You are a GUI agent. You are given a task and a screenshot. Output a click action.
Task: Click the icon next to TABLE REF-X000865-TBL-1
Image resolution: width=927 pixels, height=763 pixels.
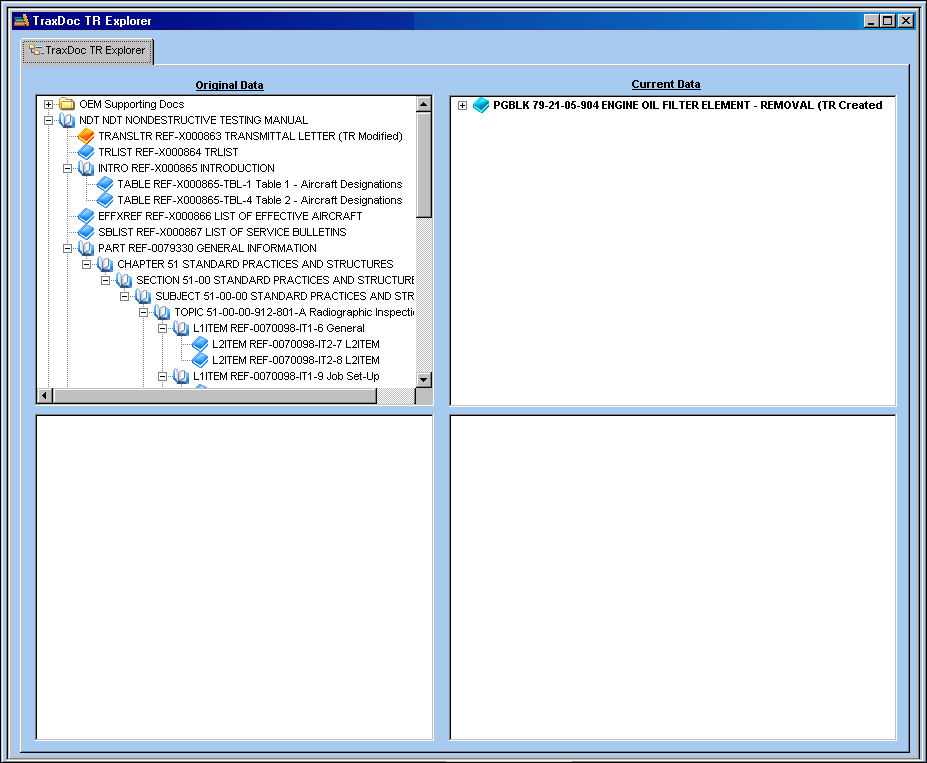point(105,184)
